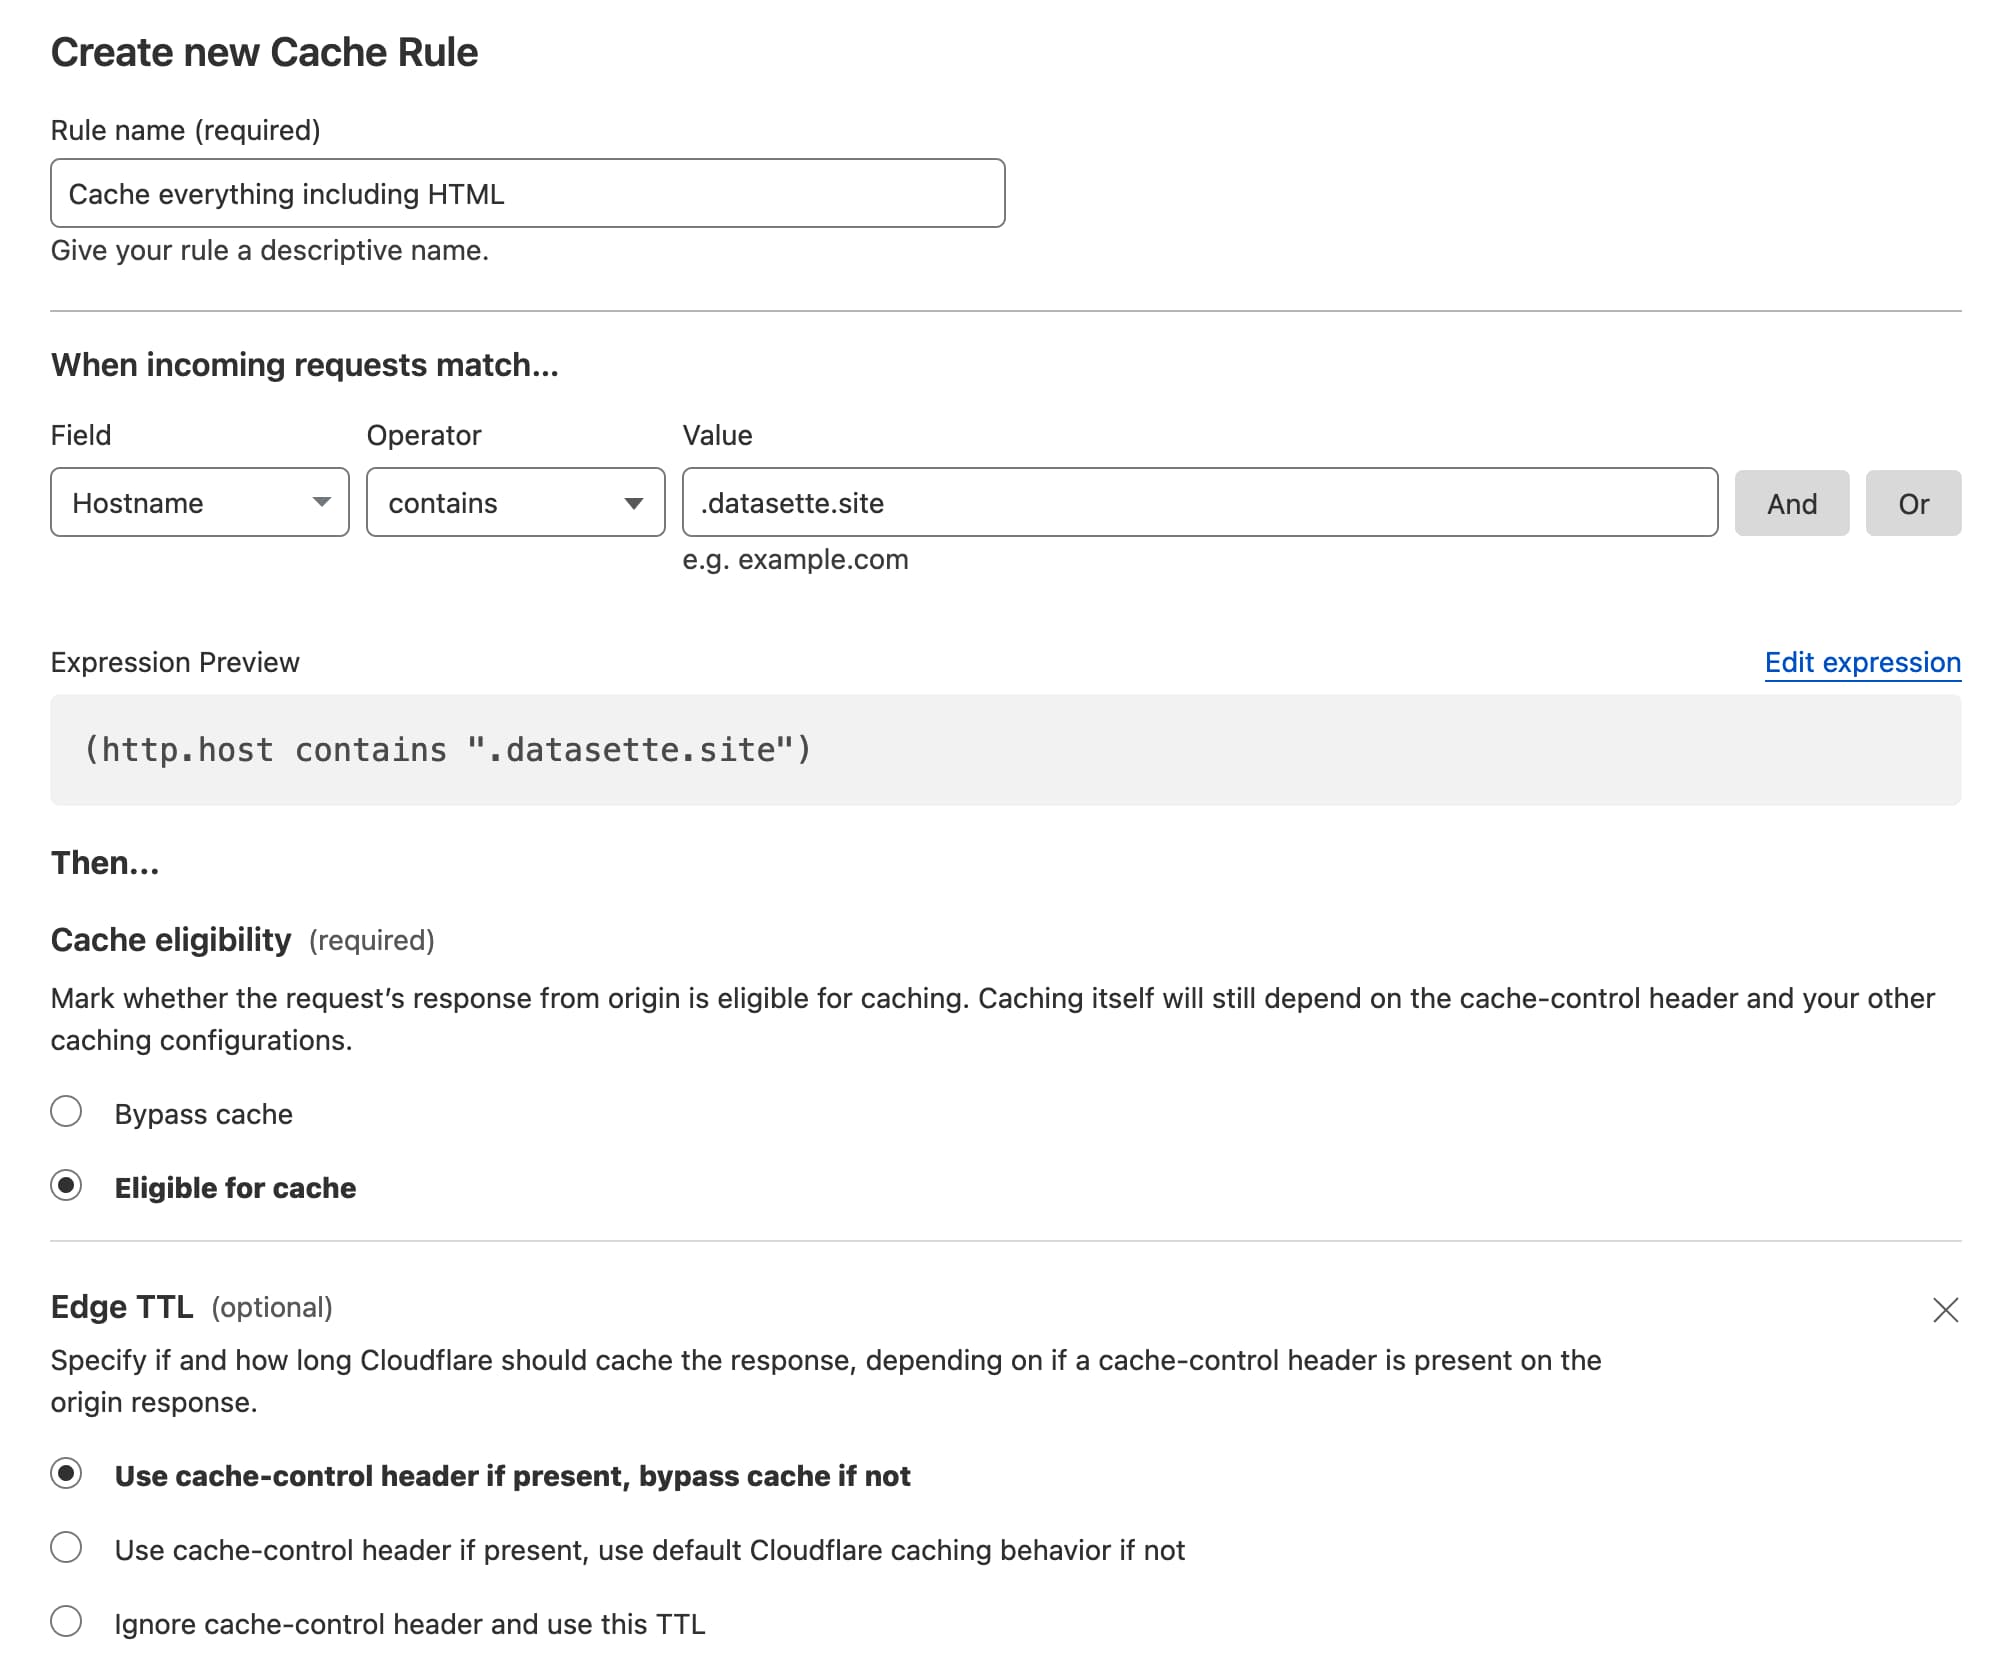The width and height of the screenshot is (2008, 1664).
Task: Choose default Cloudflare caching behavior option
Action: coord(66,1547)
